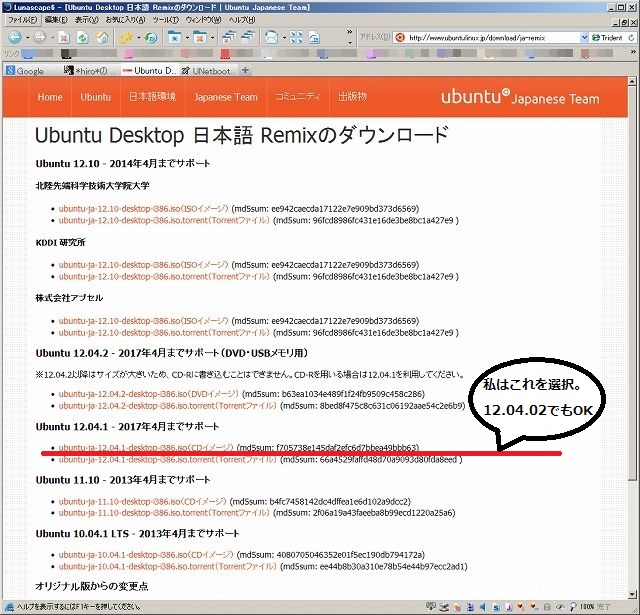Open the ファイル(F) menu
This screenshot has width=640, height=615.
coord(22,20)
